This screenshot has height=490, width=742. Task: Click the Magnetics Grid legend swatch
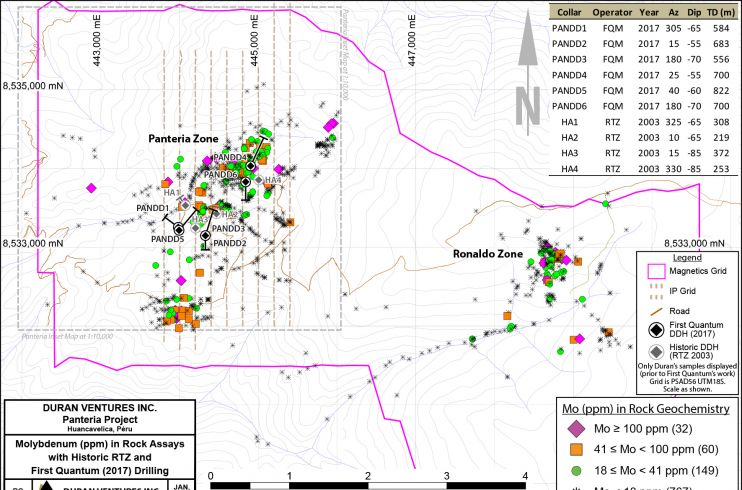(655, 272)
